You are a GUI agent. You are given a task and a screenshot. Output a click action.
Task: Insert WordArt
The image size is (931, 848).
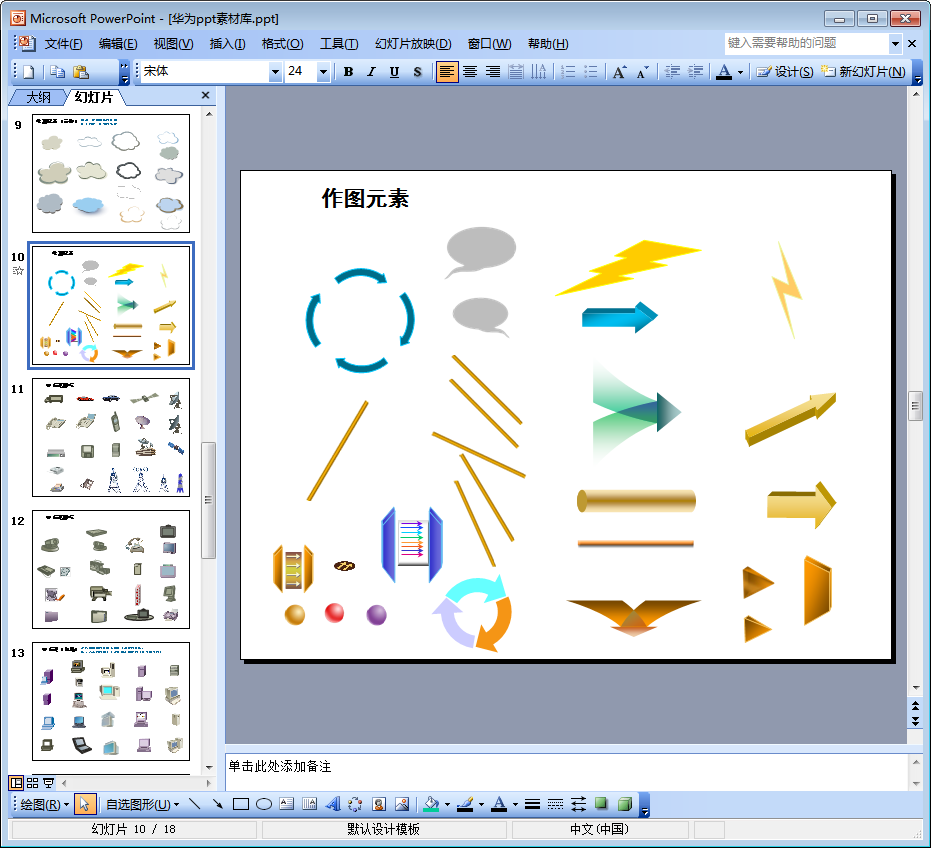(332, 805)
